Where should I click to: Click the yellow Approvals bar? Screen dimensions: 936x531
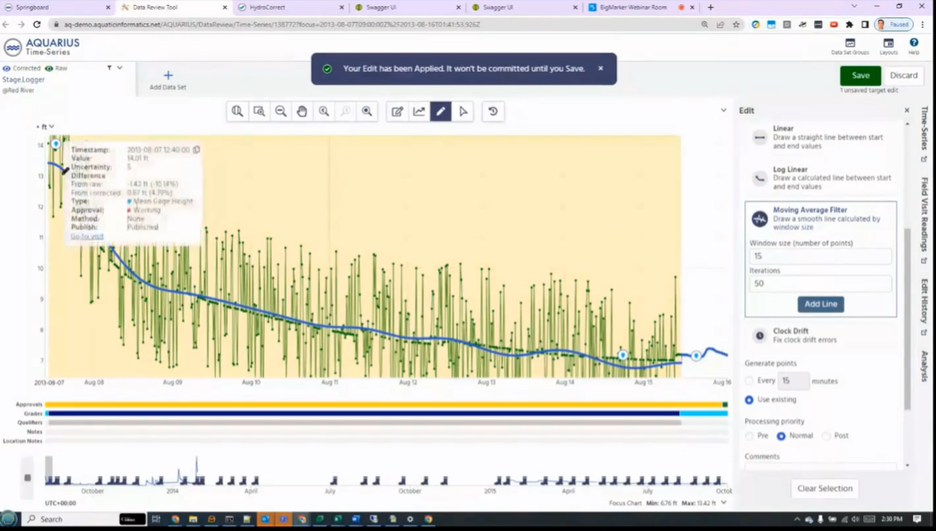(384, 405)
